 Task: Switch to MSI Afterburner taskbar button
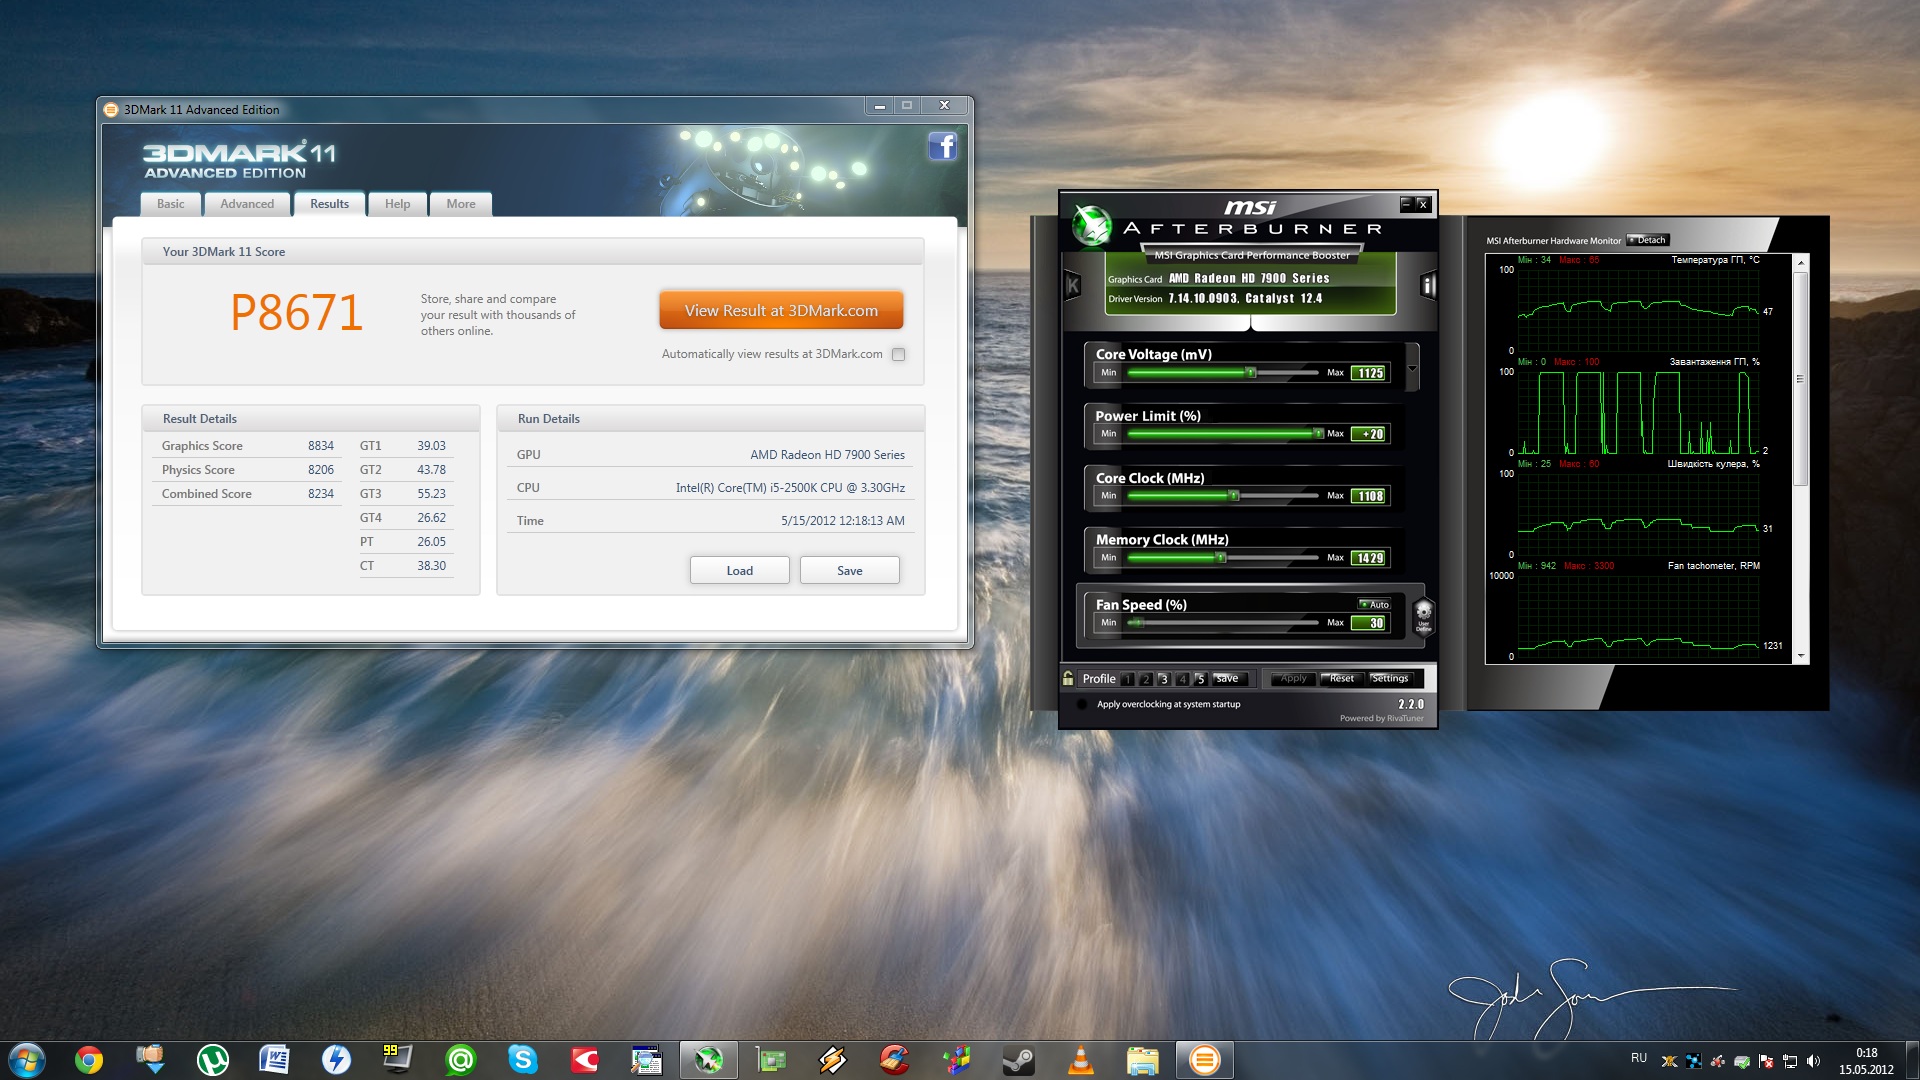[x=708, y=1060]
